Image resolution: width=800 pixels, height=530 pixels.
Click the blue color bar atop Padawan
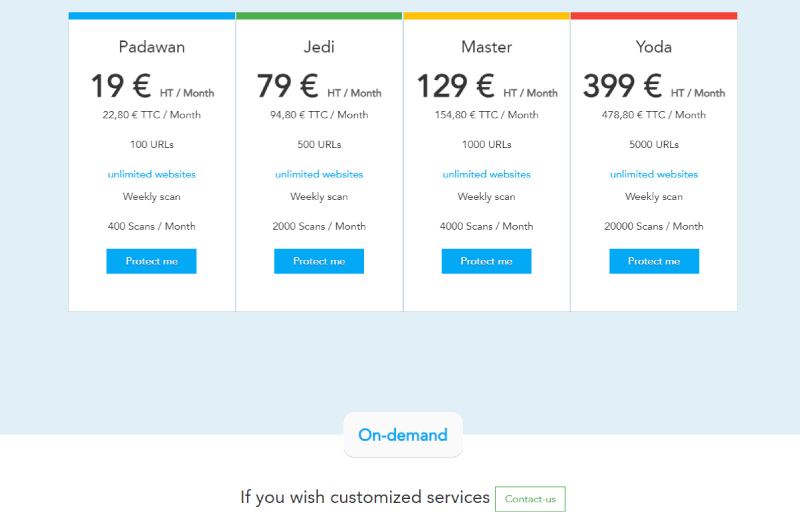(152, 16)
